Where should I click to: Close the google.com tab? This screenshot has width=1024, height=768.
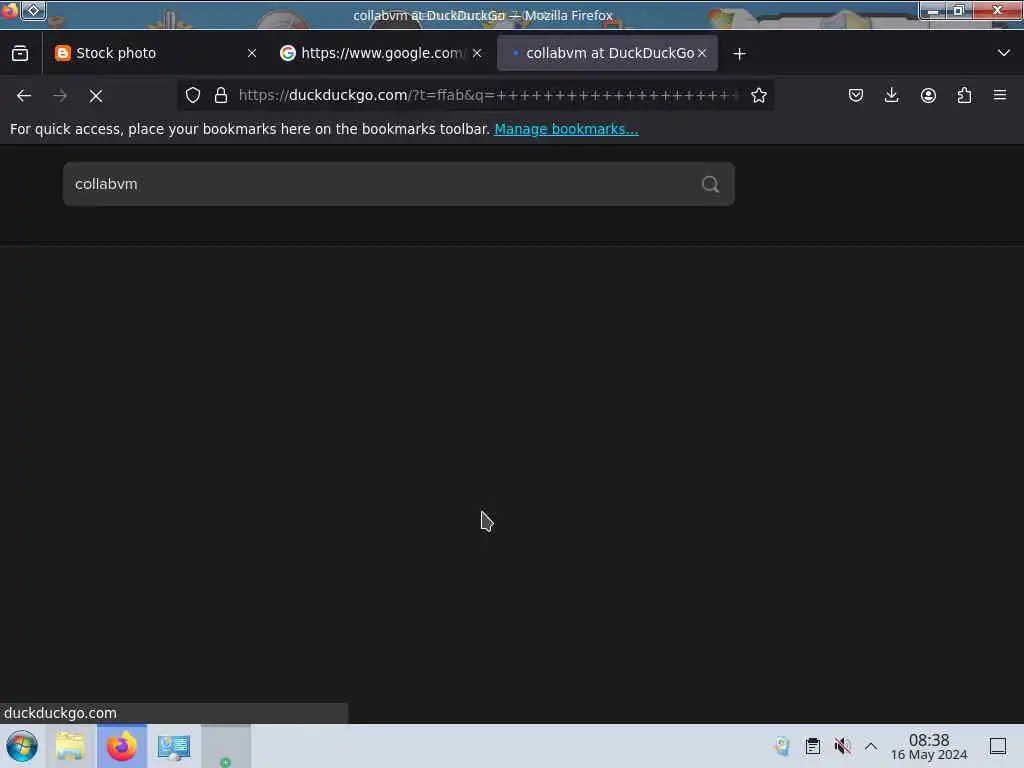477,53
